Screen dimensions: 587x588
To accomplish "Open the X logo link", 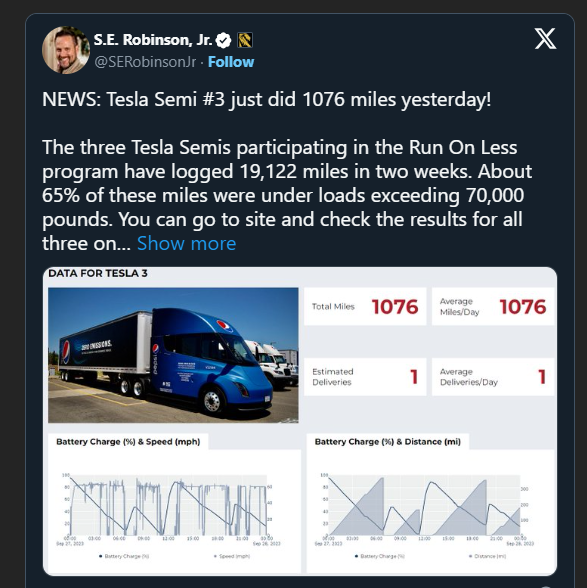I will tap(545, 39).
